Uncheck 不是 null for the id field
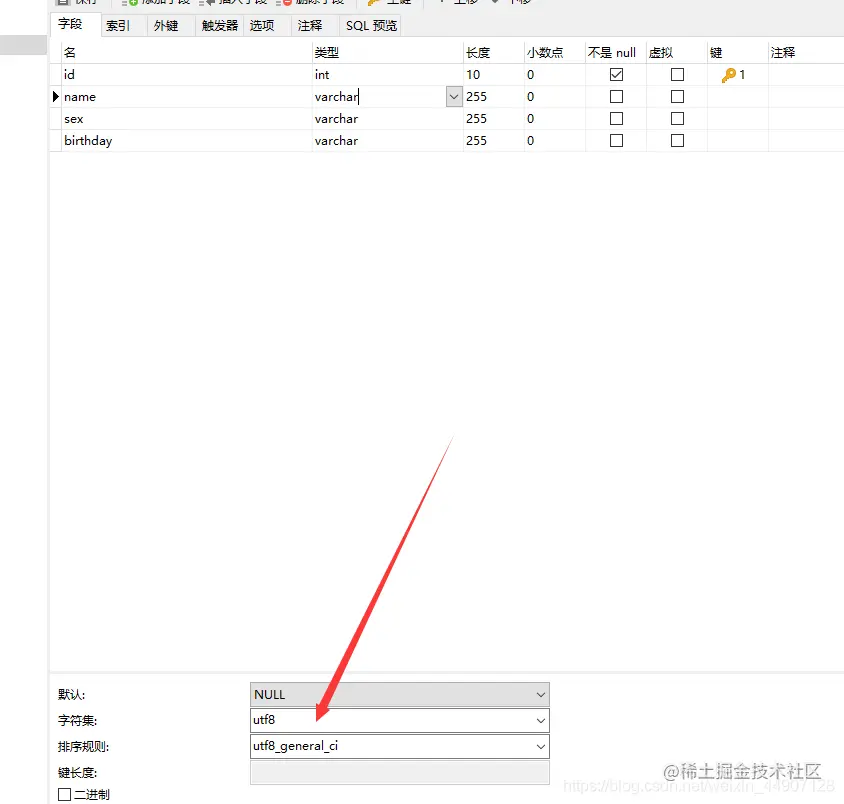 (x=617, y=74)
